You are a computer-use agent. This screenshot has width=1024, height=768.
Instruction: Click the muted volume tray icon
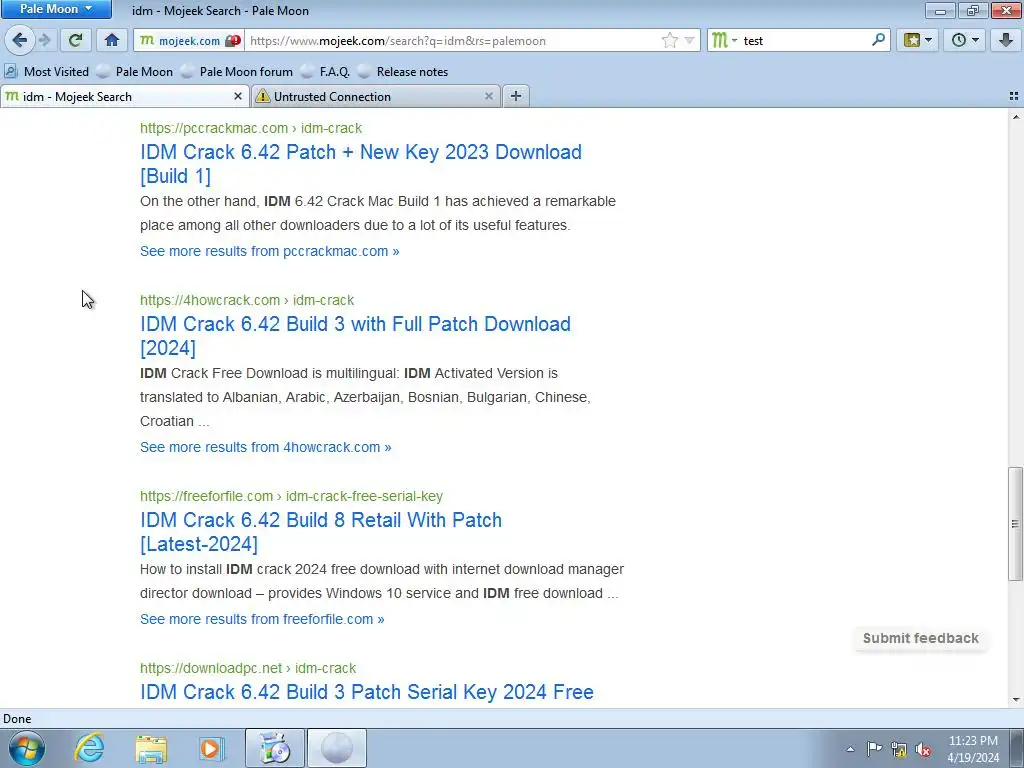pyautogui.click(x=923, y=749)
